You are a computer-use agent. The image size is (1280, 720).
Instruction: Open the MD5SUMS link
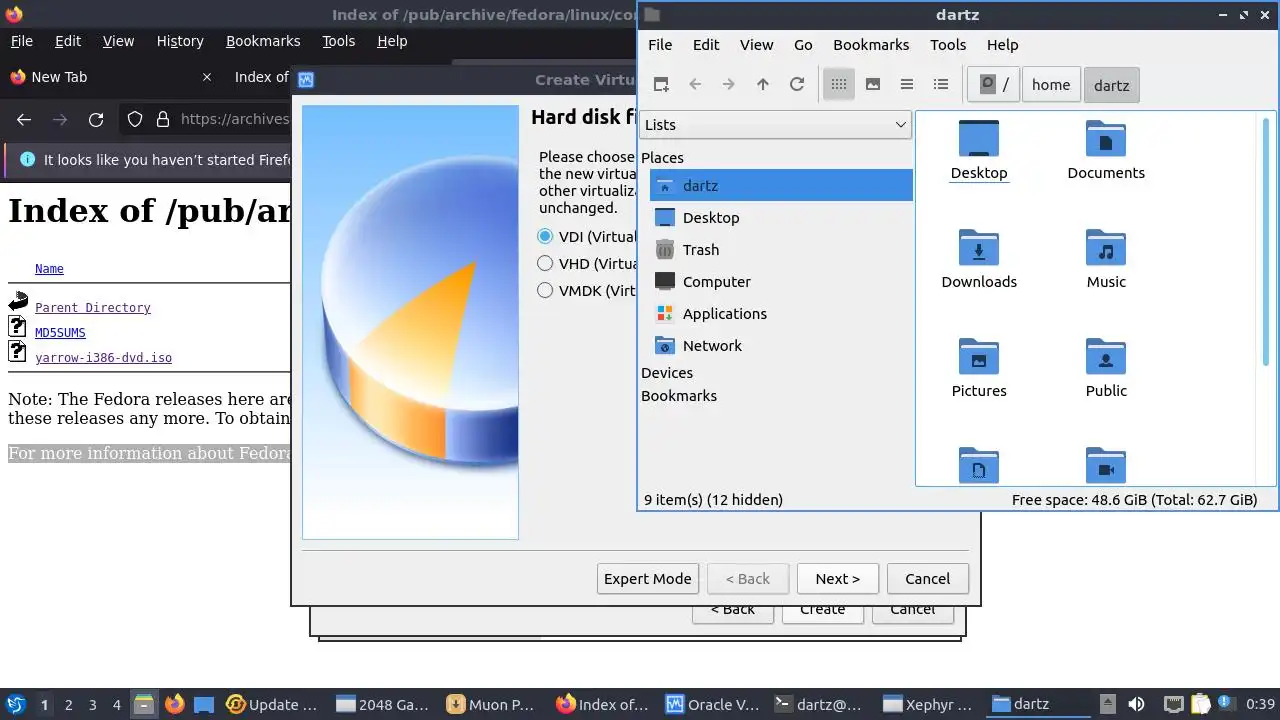point(60,333)
